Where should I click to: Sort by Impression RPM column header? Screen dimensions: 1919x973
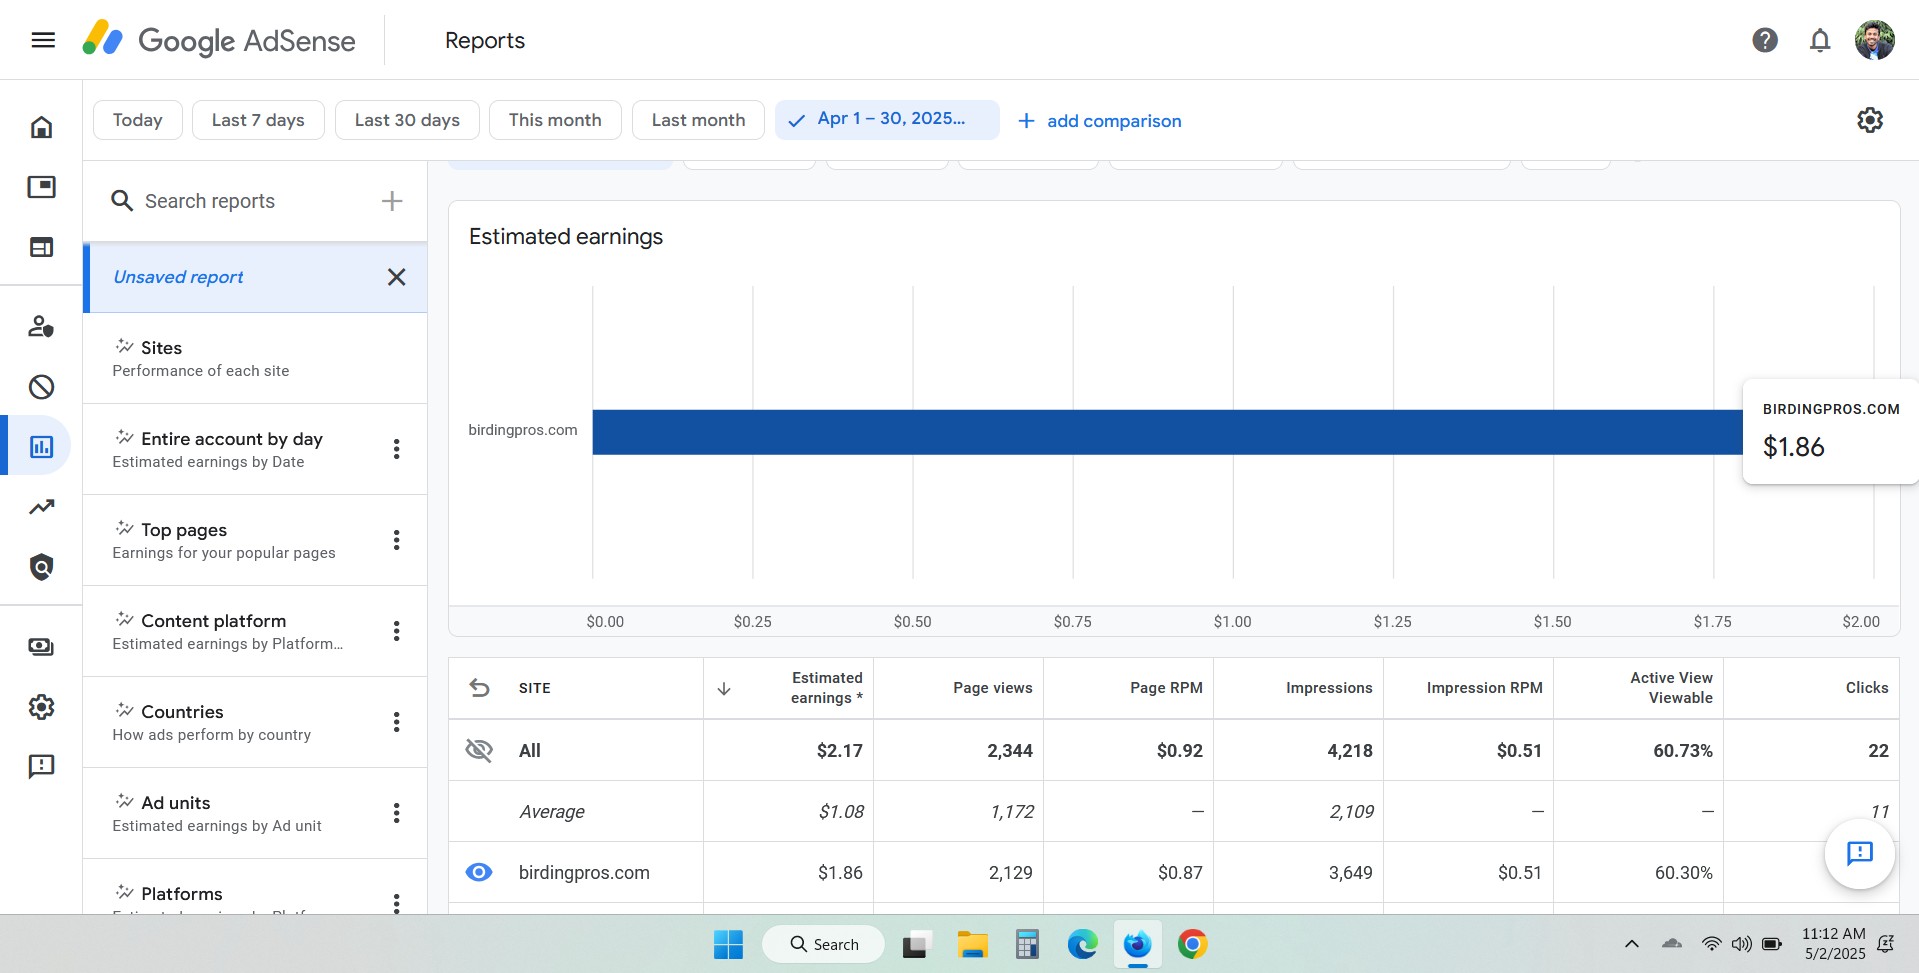1484,688
